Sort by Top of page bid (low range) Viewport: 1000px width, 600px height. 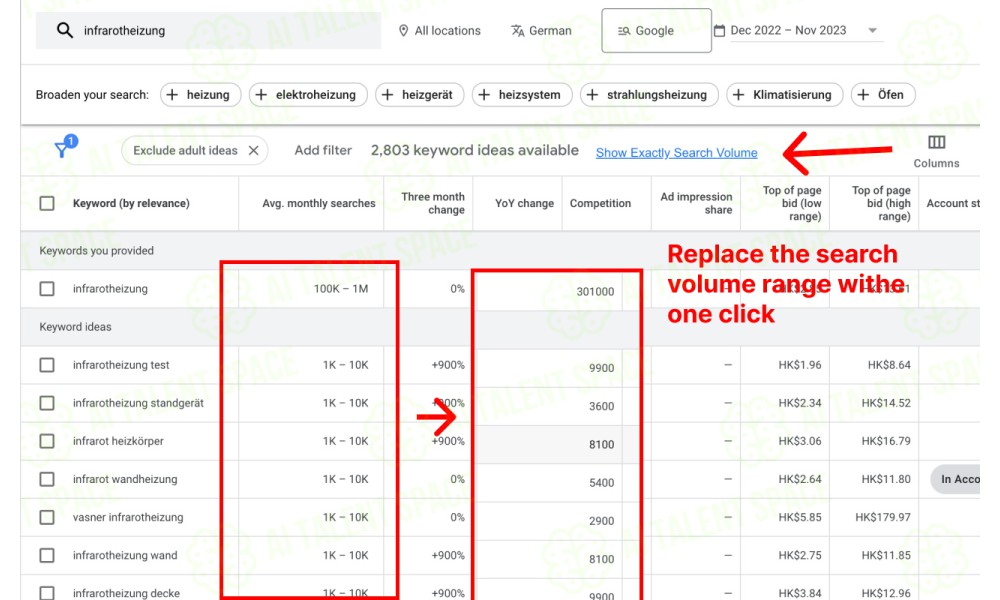[x=792, y=203]
